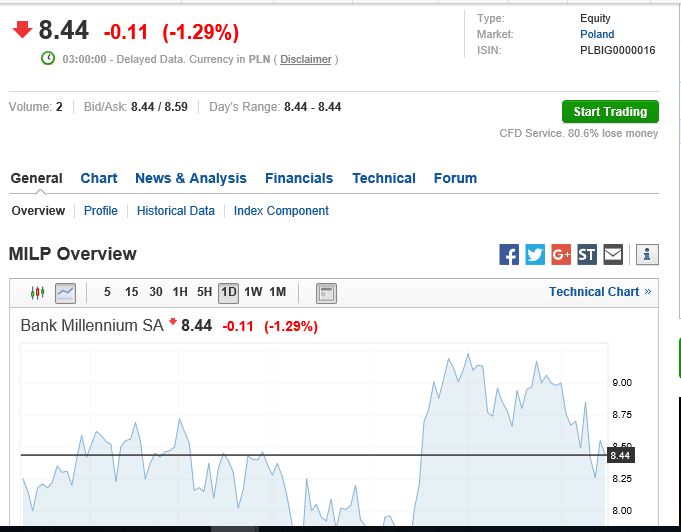View Historical Data sub-tab

(176, 211)
